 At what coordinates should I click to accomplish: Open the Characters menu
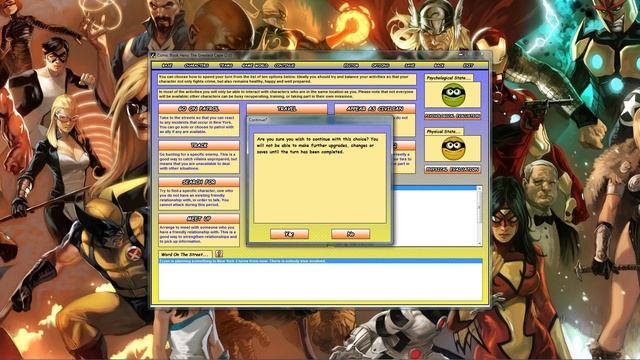(196, 65)
